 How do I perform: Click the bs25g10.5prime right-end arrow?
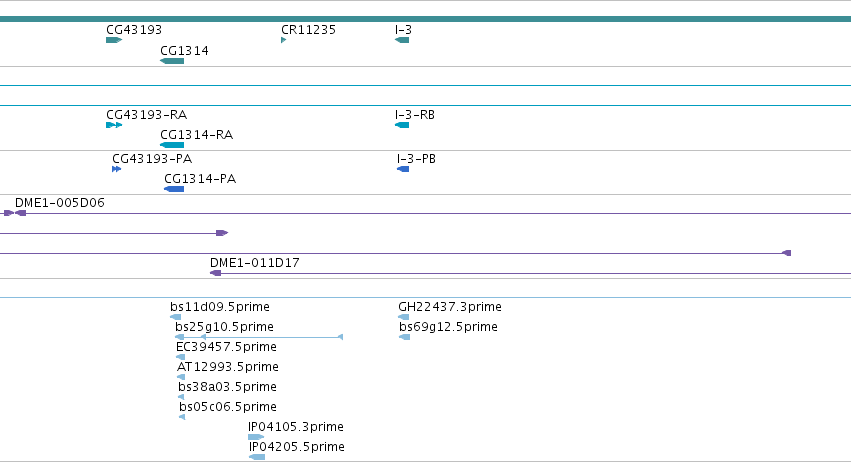coord(340,337)
